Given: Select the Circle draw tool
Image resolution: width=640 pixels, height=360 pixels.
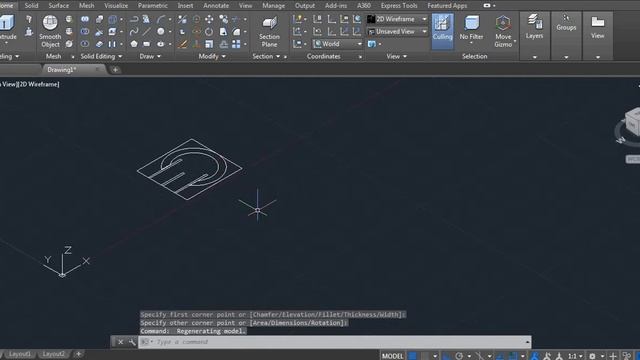Looking at the screenshot, I should [x=161, y=31].
